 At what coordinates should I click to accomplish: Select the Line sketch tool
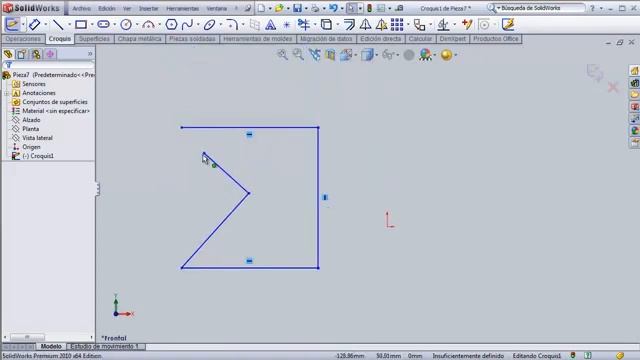click(58, 25)
